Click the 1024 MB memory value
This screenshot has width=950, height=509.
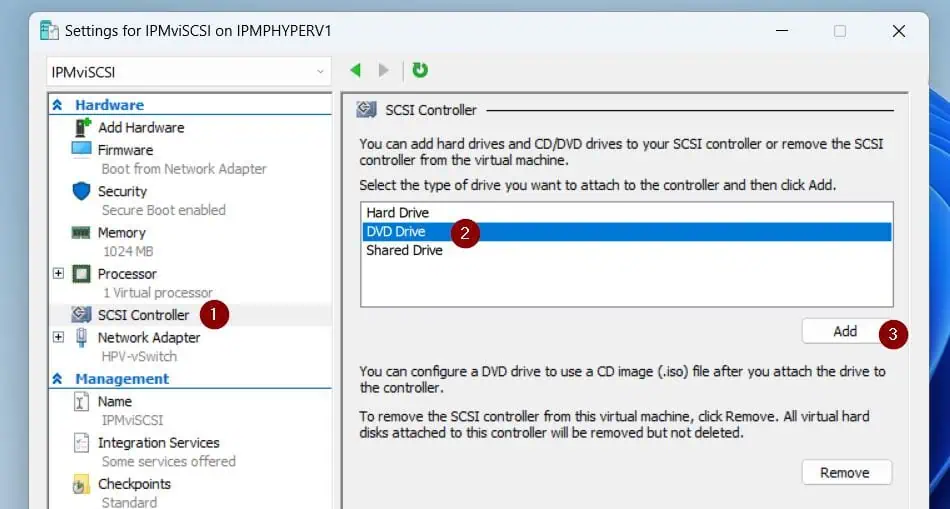128,251
